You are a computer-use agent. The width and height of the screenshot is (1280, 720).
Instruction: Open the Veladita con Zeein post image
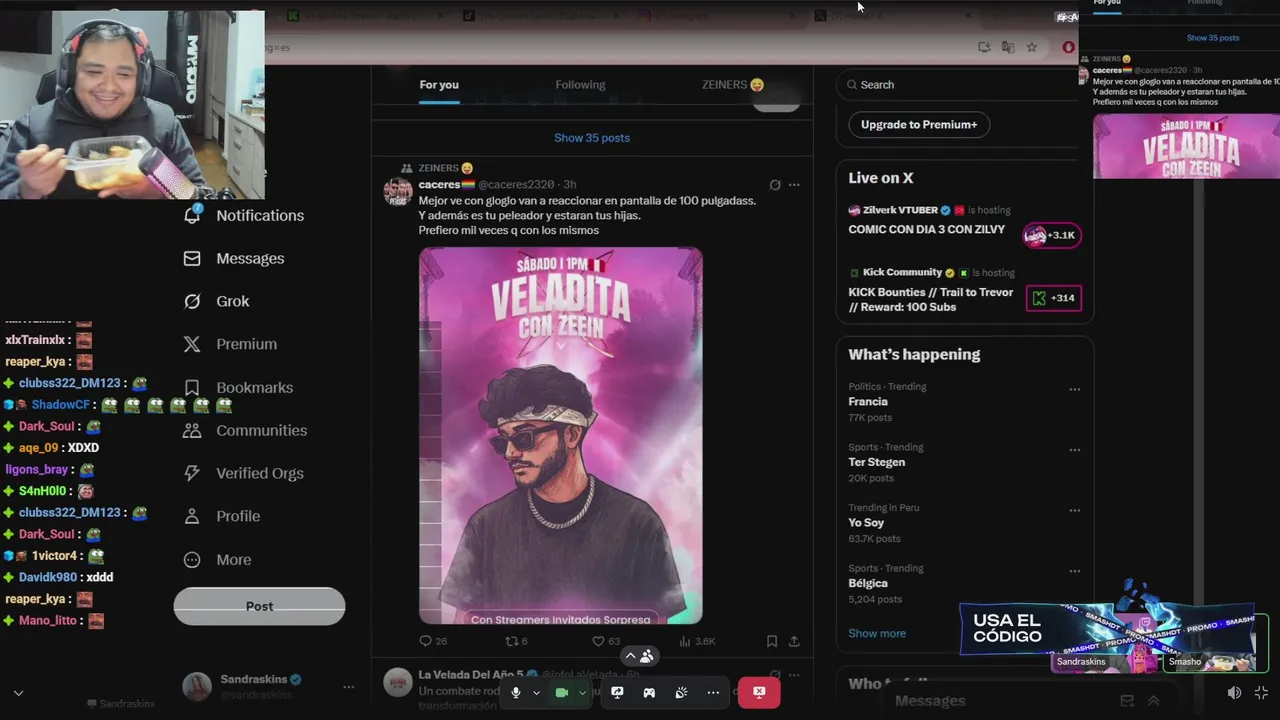tap(561, 435)
